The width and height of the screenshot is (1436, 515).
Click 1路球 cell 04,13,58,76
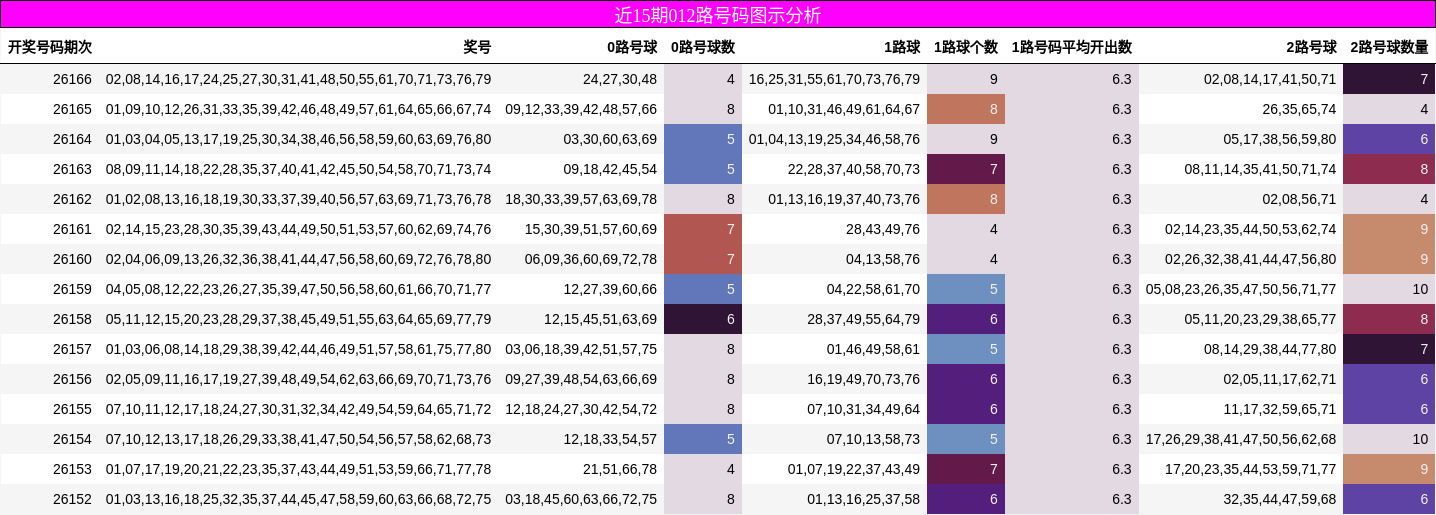[x=883, y=259]
